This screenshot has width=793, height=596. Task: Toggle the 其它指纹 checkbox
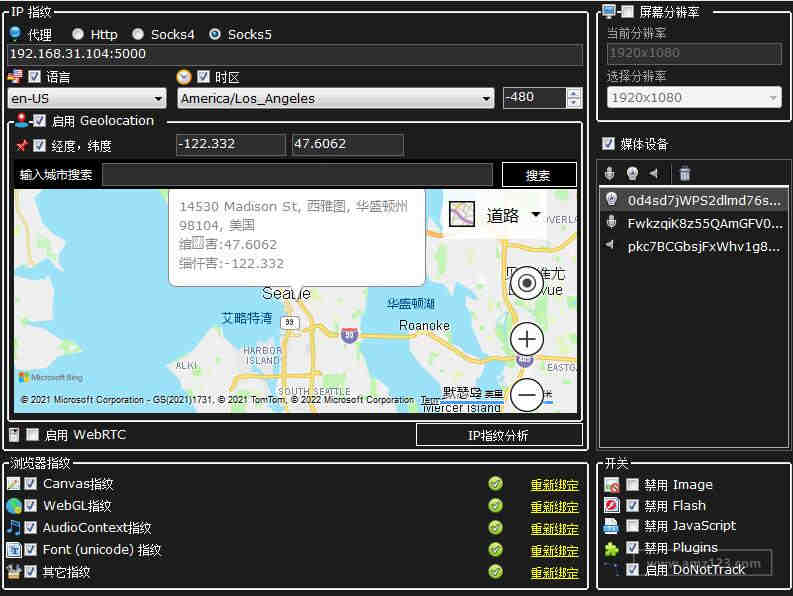[x=30, y=572]
